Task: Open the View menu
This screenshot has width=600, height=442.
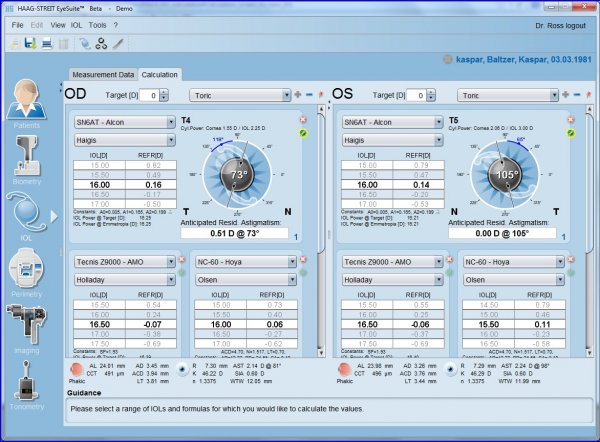Action: point(58,25)
